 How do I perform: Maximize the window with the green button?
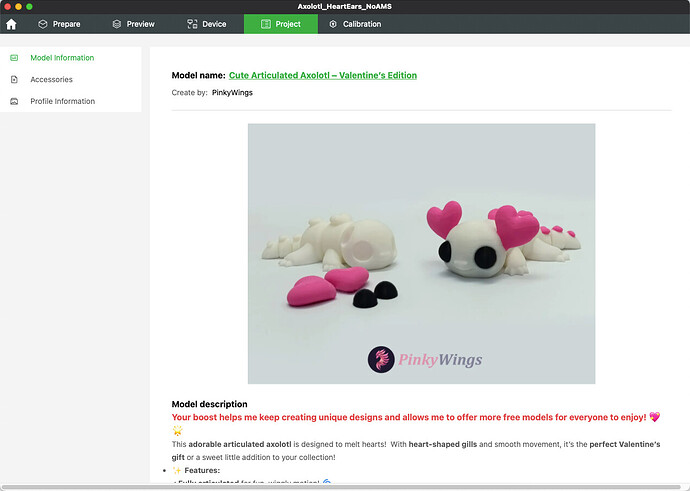pyautogui.click(x=29, y=7)
